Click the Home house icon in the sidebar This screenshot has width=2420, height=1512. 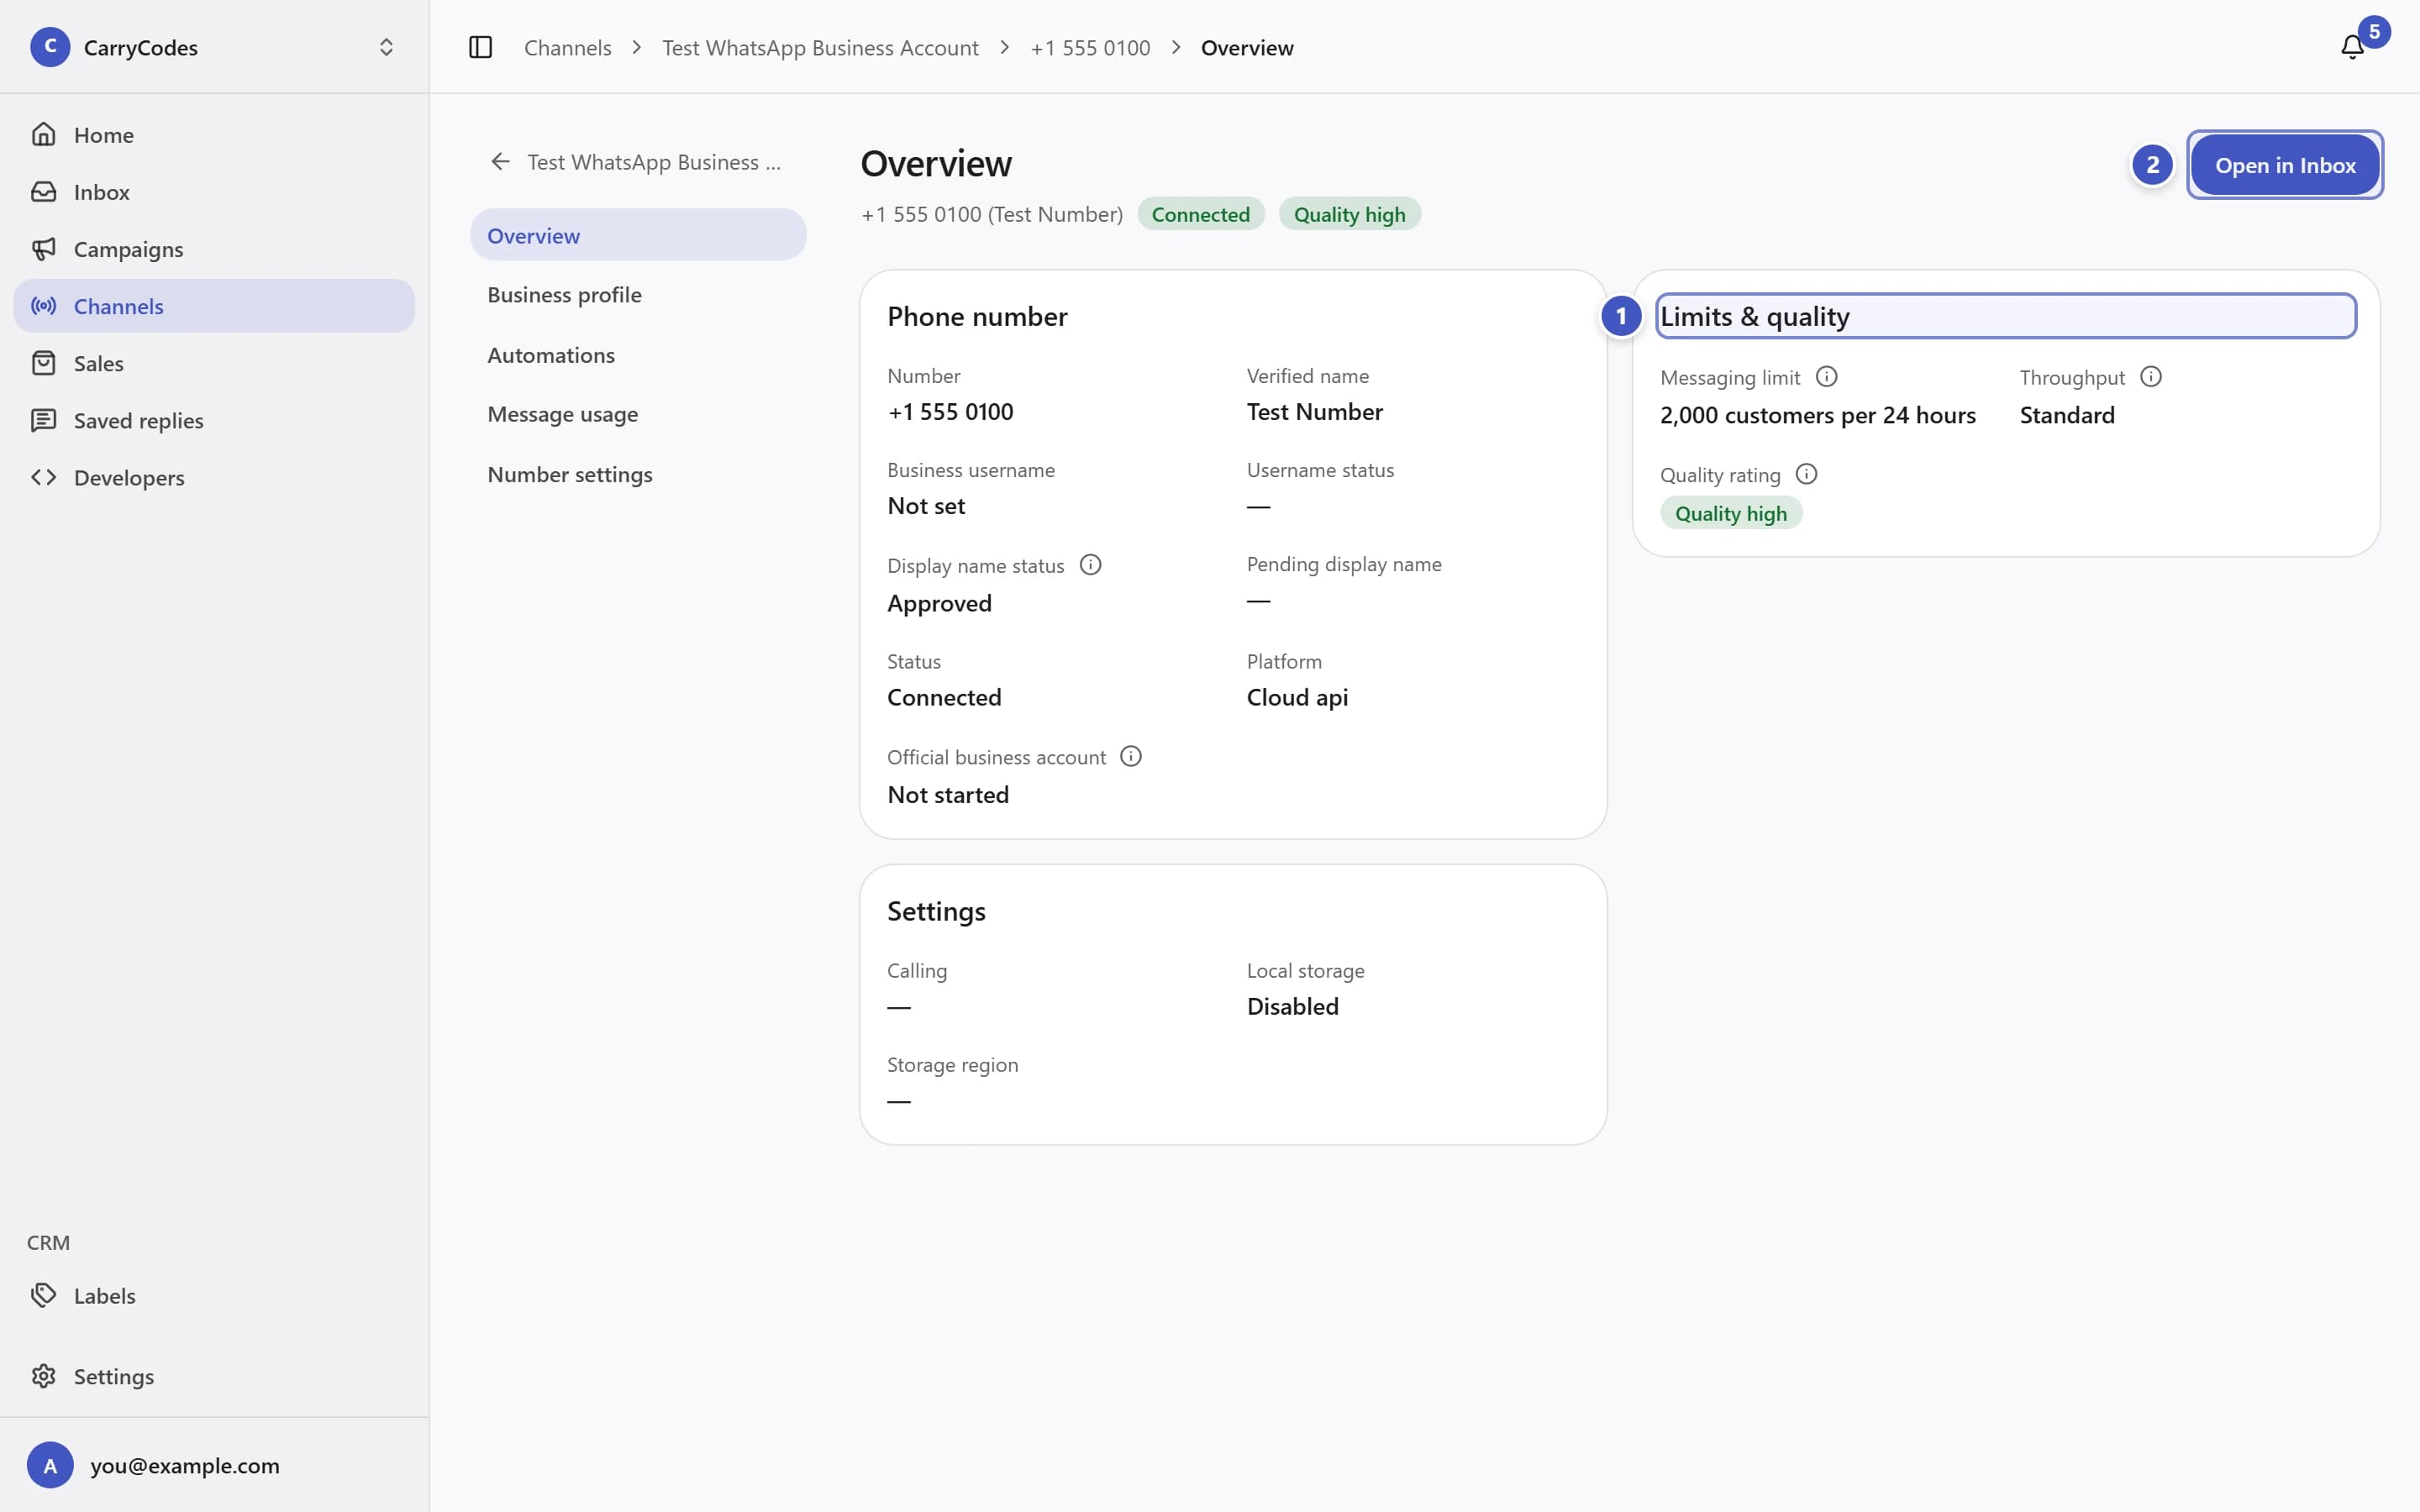tap(43, 134)
